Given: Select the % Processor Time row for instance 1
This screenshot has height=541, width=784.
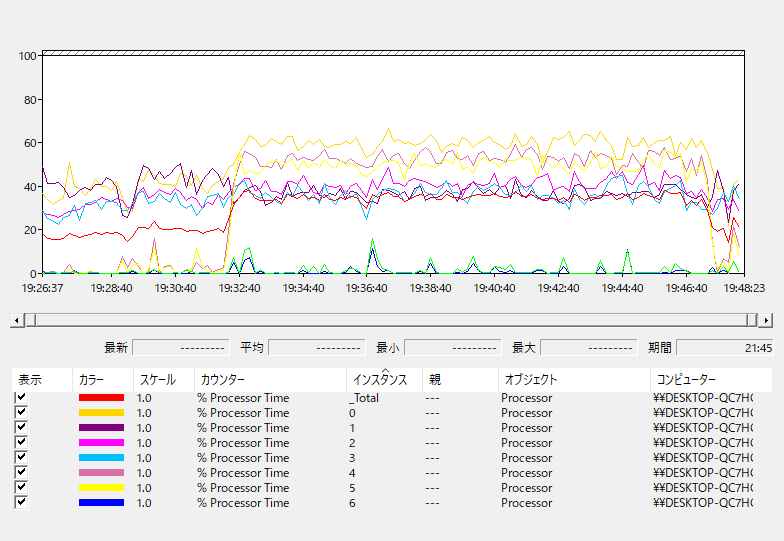Looking at the screenshot, I should pyautogui.click(x=243, y=428).
